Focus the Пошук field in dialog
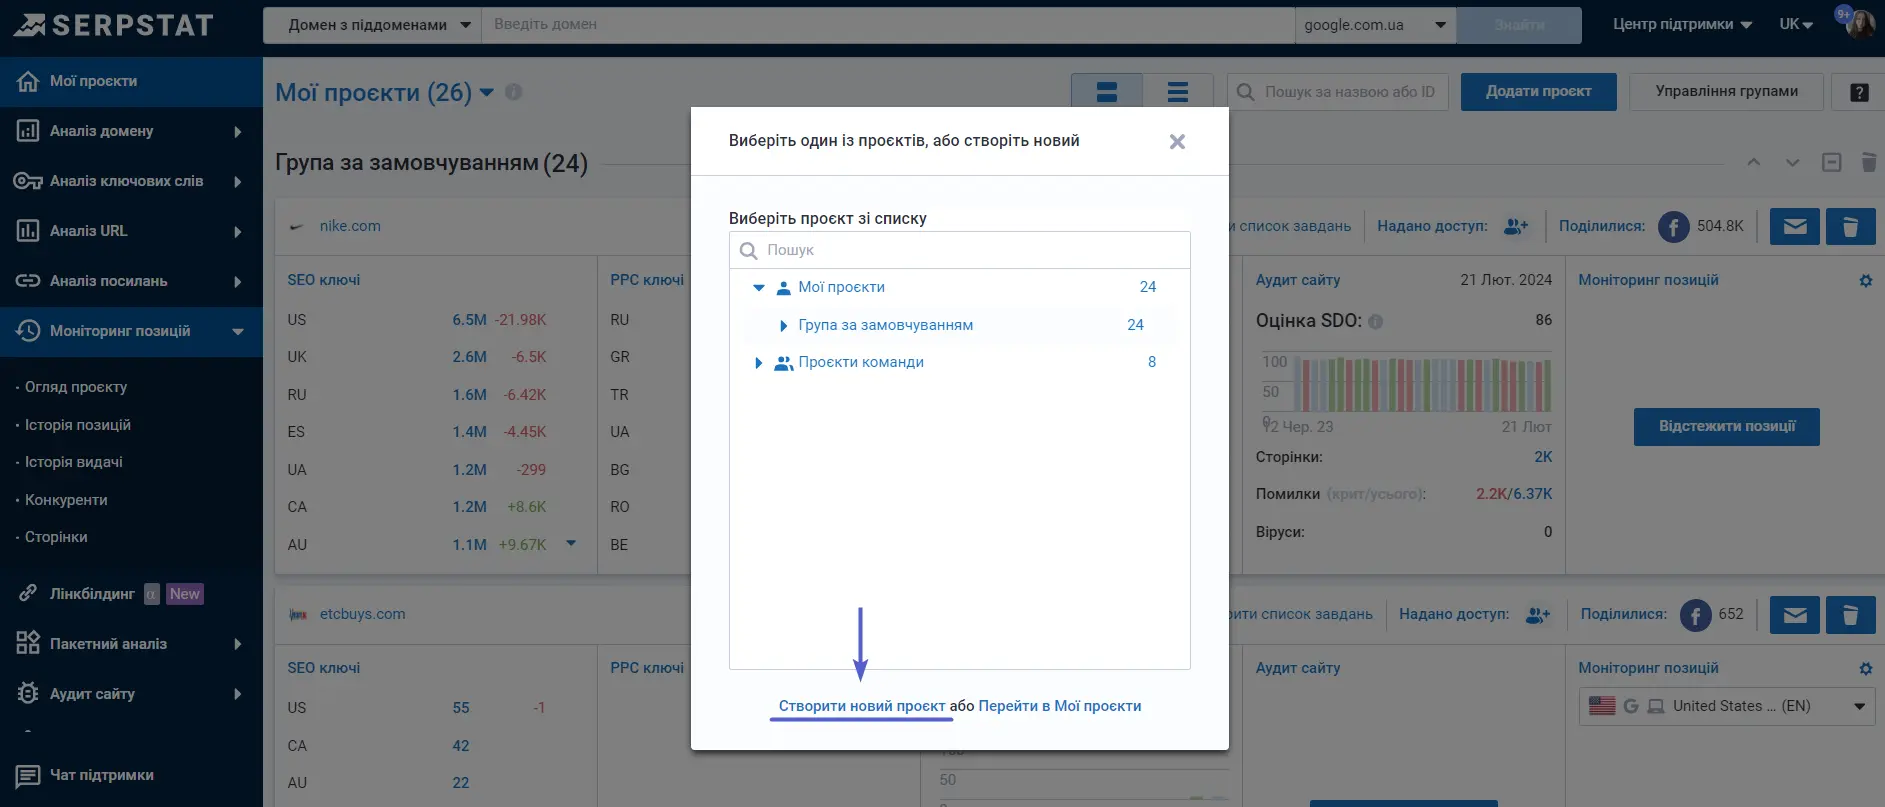Image resolution: width=1885 pixels, height=807 pixels. pyautogui.click(x=959, y=250)
